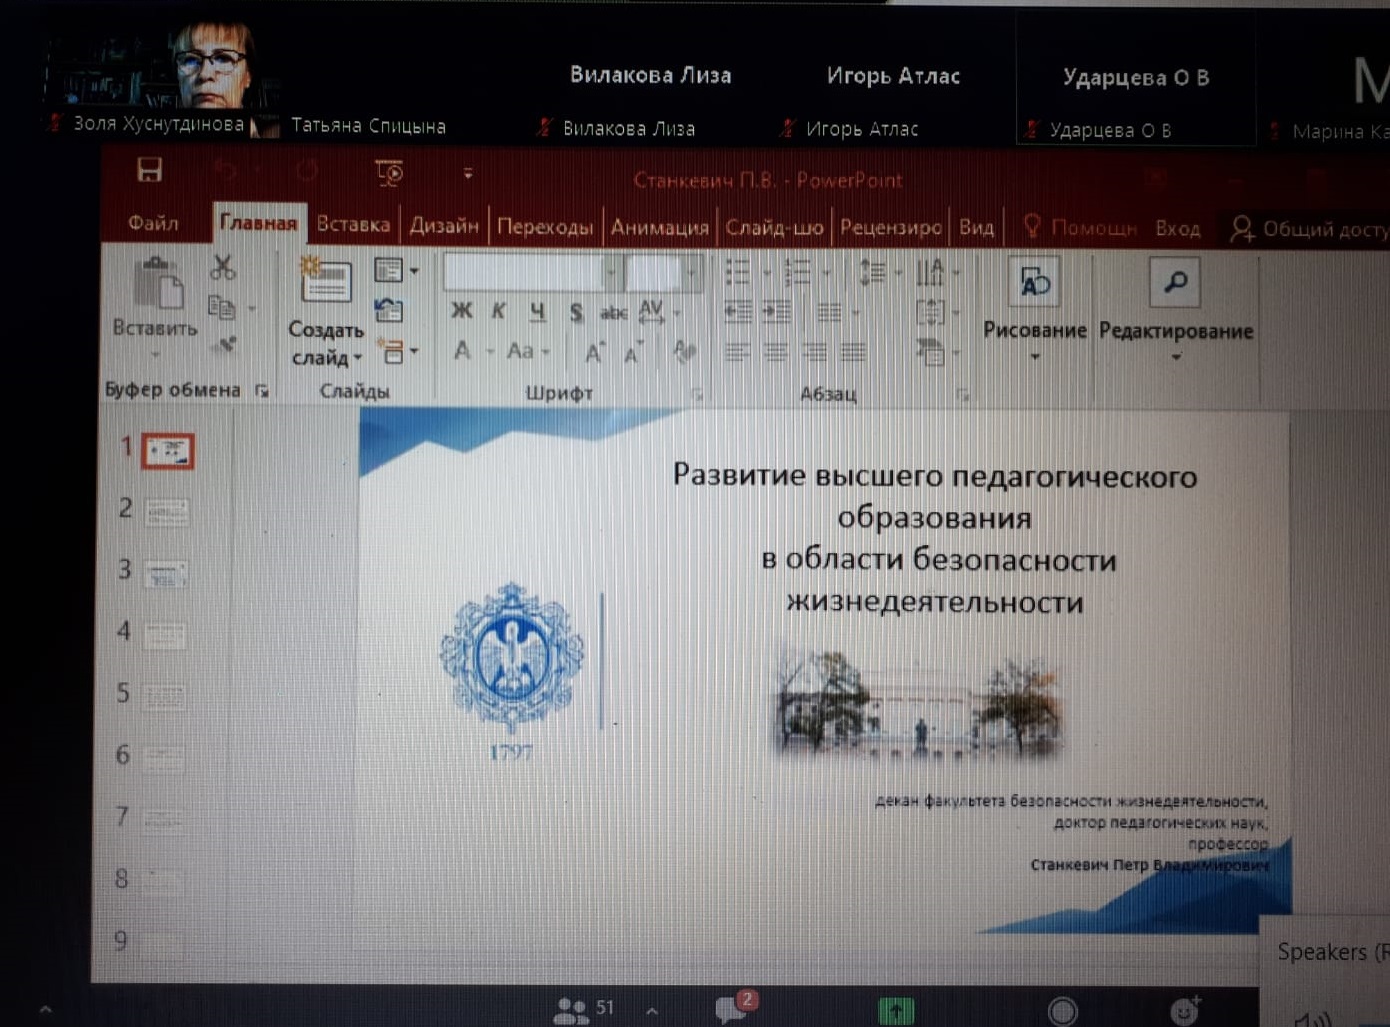Image resolution: width=1390 pixels, height=1027 pixels.
Task: Toggle Italic (К) formatting
Action: tap(498, 311)
